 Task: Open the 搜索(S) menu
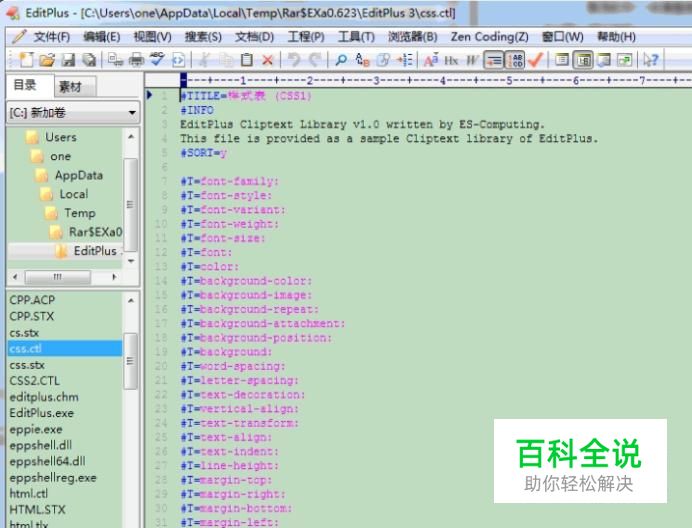point(203,37)
